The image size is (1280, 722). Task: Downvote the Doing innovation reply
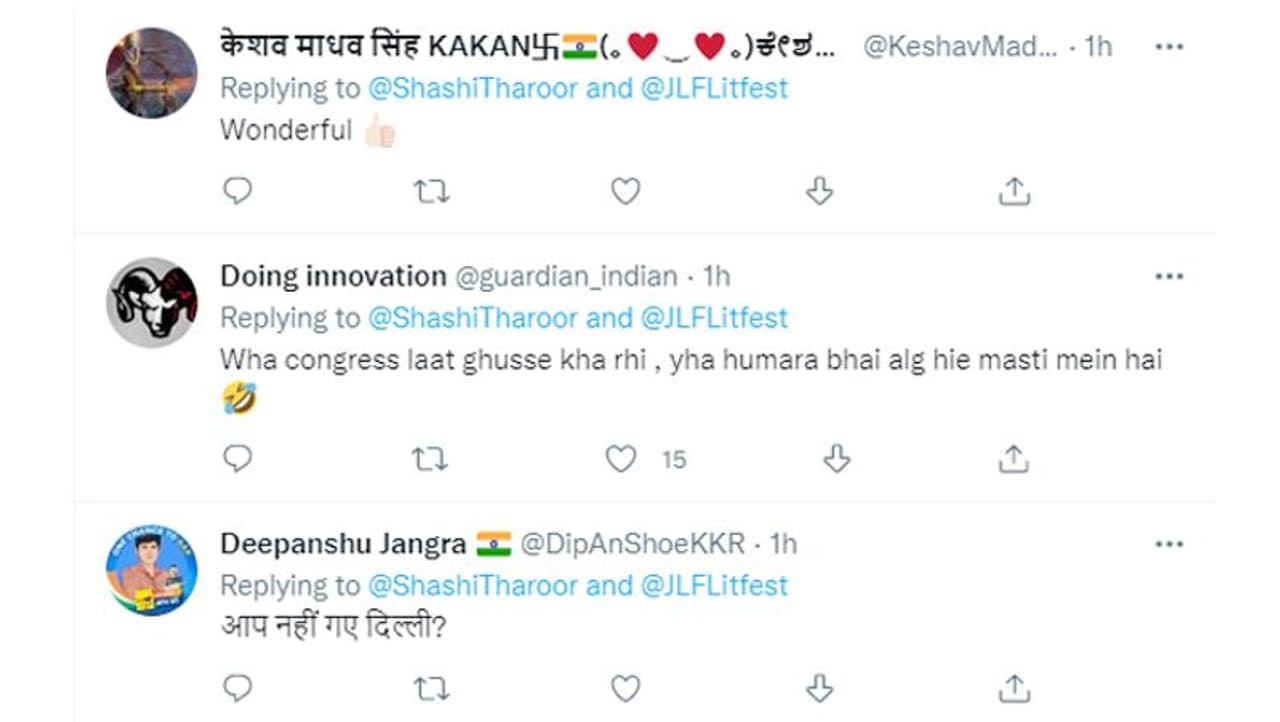[x=836, y=458]
